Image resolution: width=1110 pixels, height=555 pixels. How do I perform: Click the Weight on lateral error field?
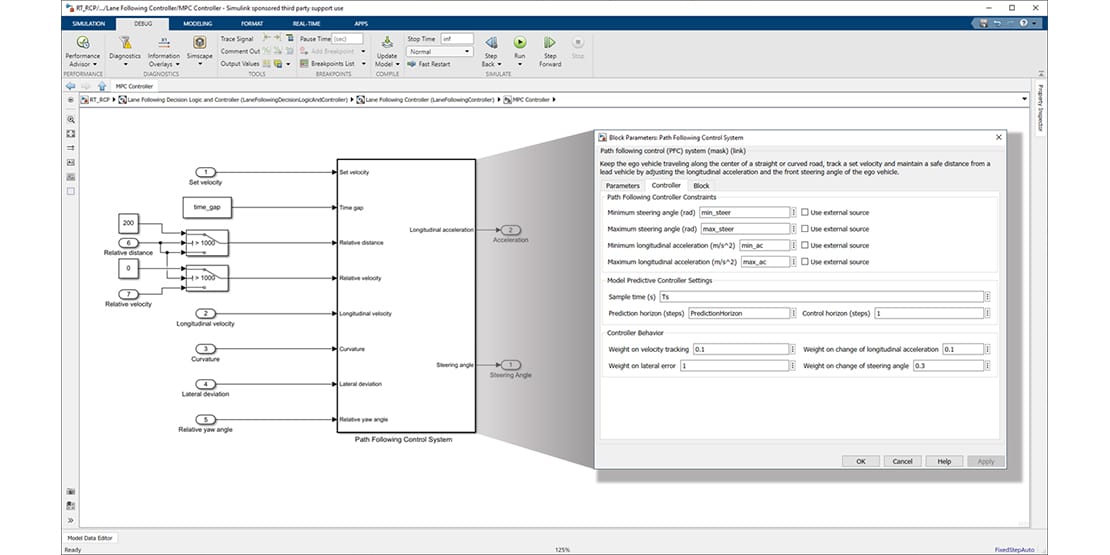pyautogui.click(x=735, y=366)
